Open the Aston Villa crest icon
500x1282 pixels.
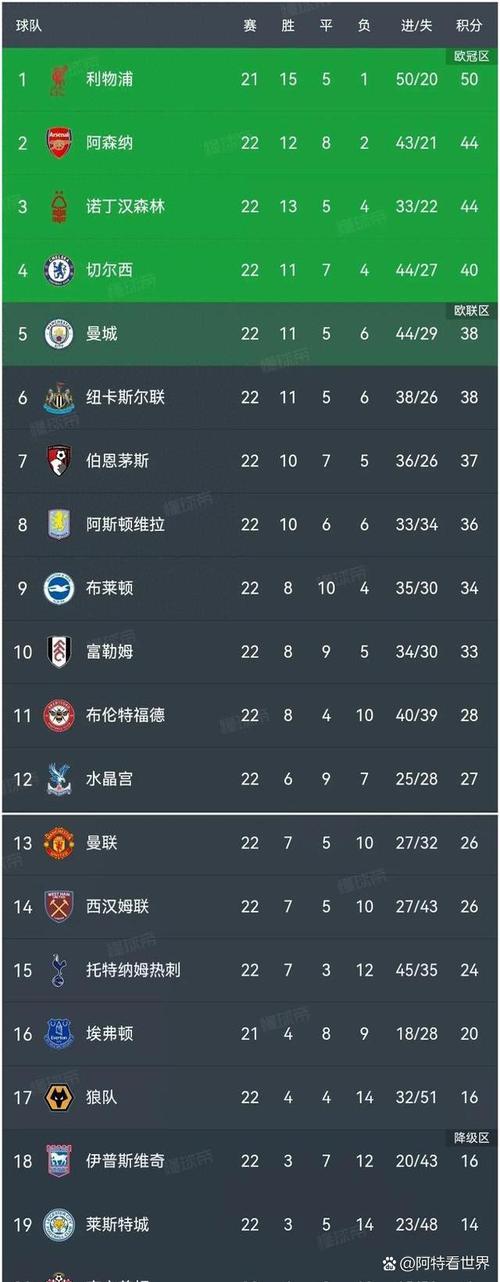pos(59,525)
